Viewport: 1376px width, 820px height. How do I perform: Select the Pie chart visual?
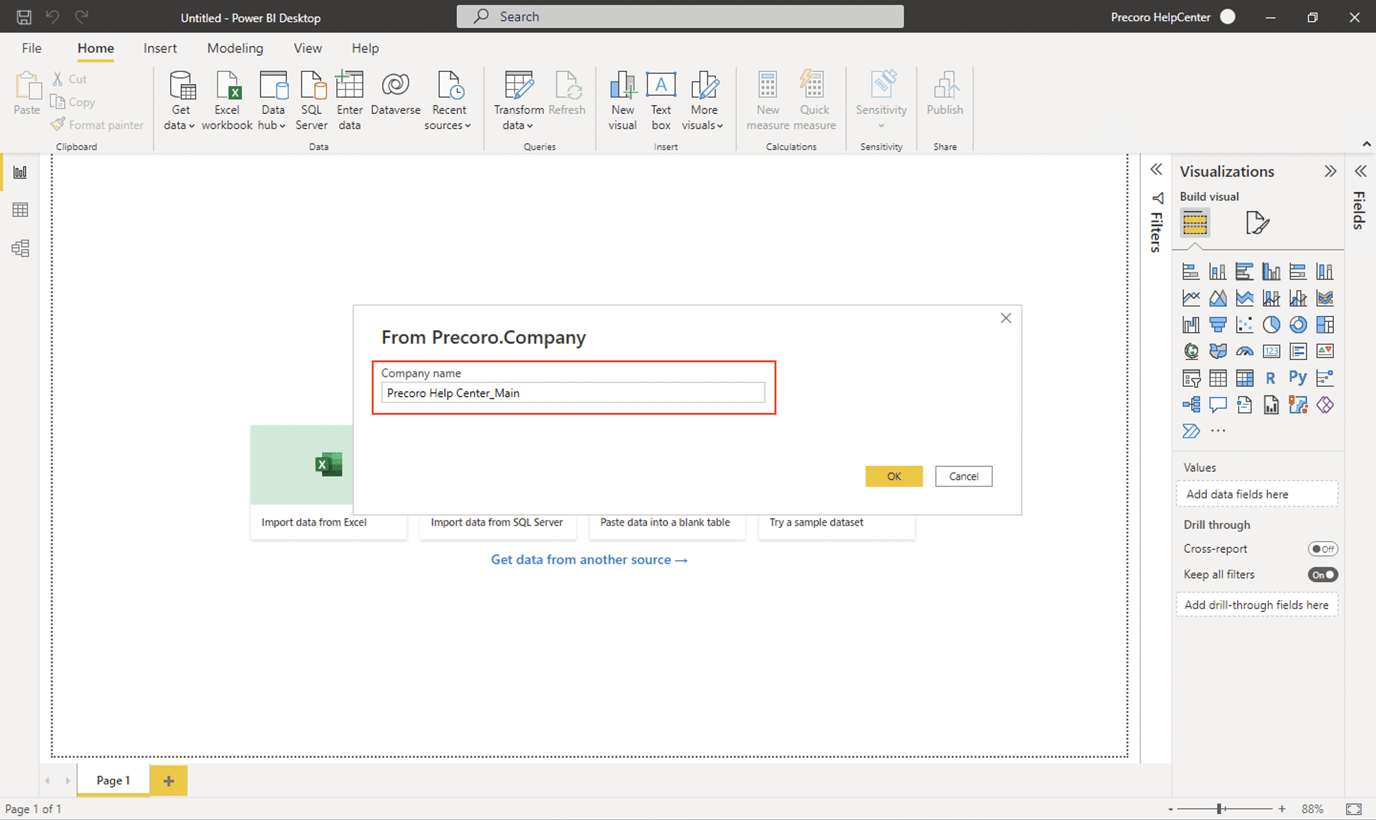pyautogui.click(x=1271, y=324)
